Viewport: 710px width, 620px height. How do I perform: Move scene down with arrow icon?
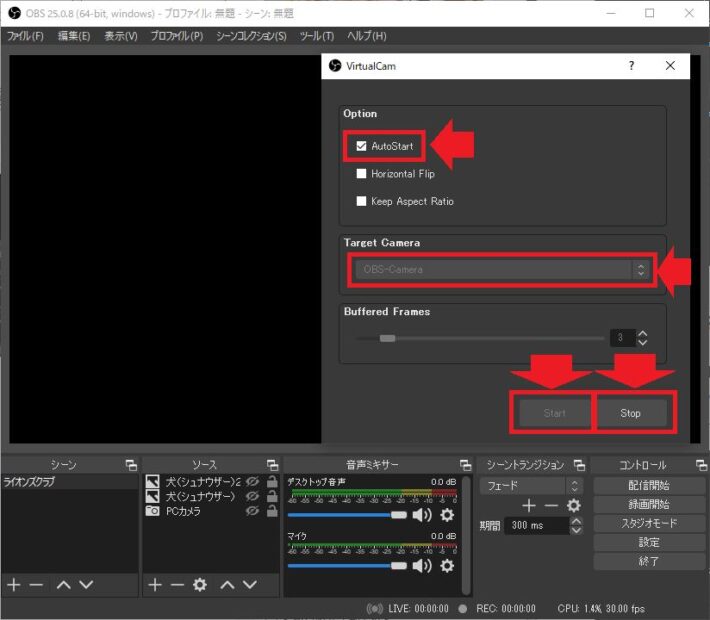coord(86,585)
